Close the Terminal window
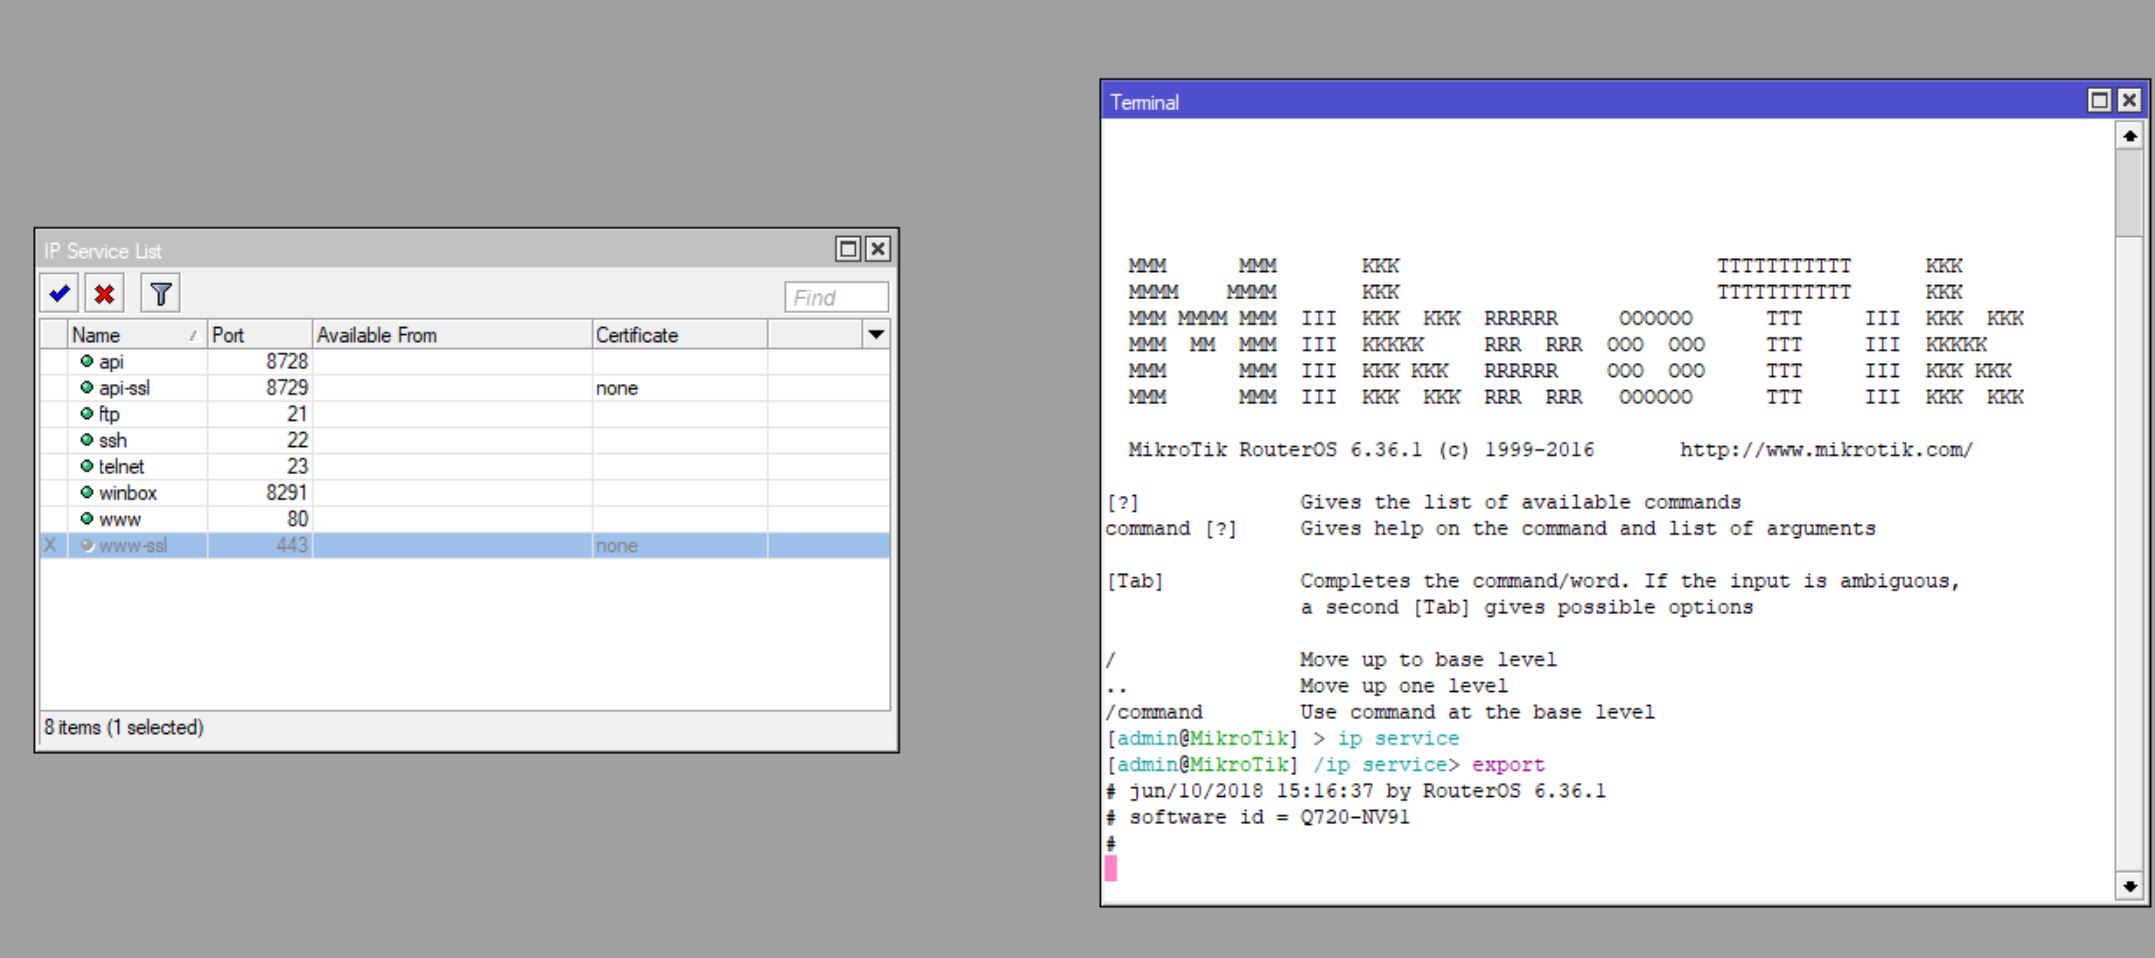The image size is (2155, 958). click(2129, 100)
